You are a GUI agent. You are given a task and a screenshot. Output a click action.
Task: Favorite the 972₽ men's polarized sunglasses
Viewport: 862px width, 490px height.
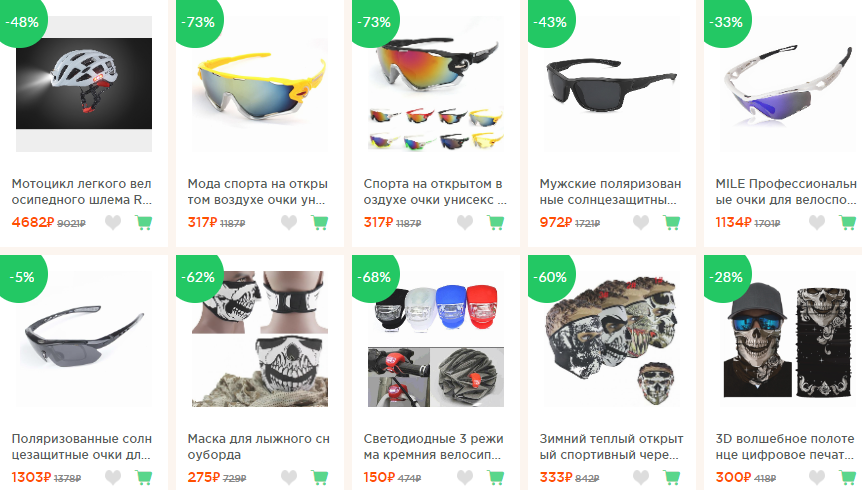point(640,222)
